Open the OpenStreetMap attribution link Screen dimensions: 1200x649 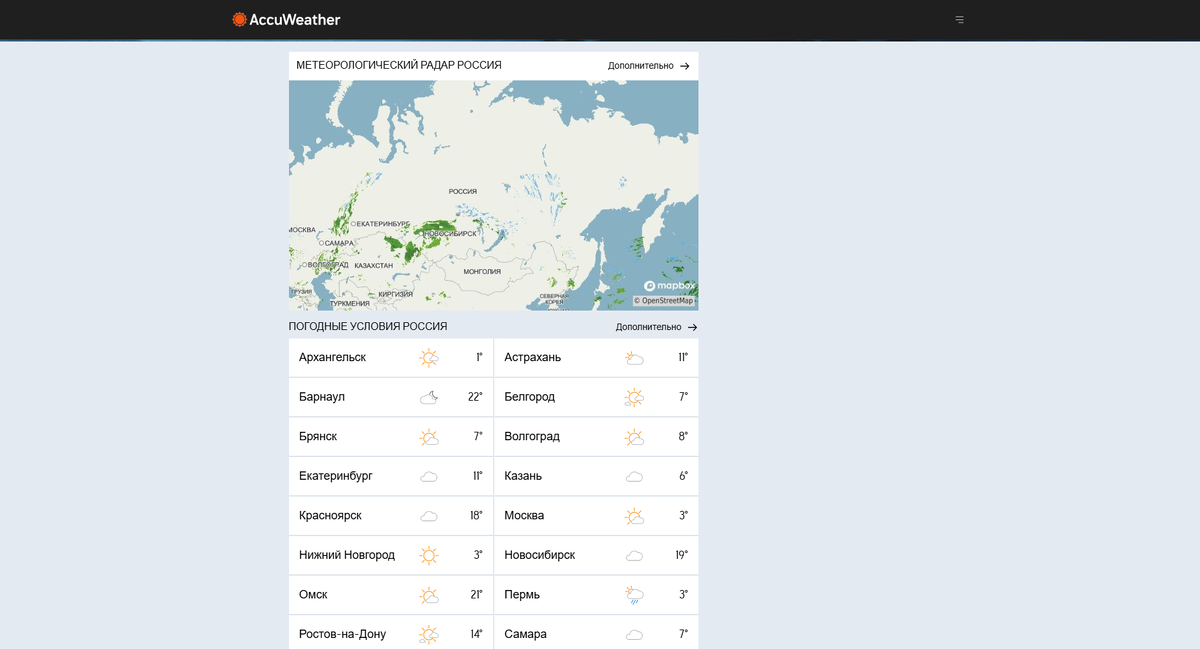[x=664, y=300]
